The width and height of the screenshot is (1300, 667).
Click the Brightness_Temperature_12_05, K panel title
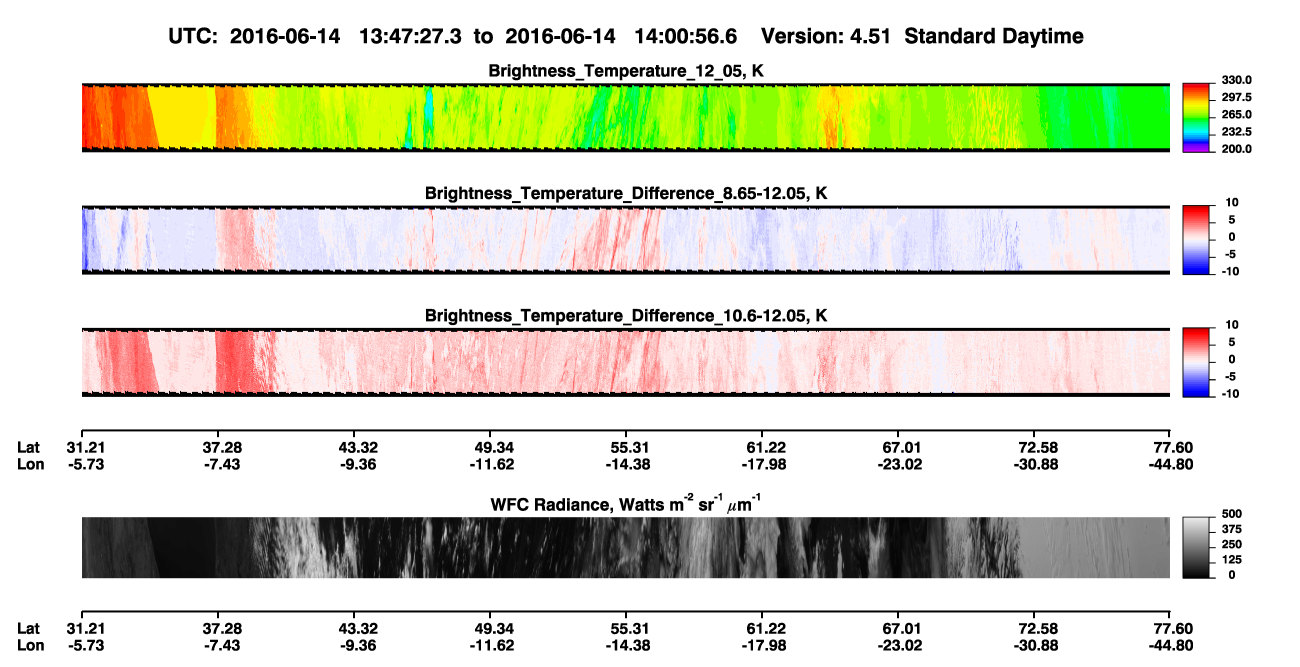(x=625, y=71)
